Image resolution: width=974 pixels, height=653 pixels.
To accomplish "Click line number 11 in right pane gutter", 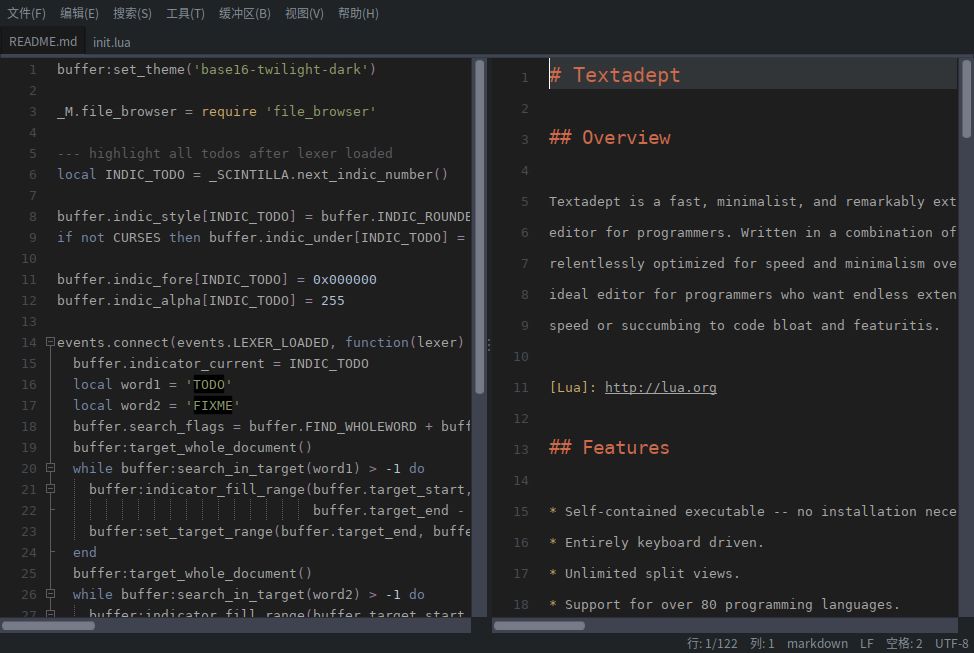I will 521,387.
